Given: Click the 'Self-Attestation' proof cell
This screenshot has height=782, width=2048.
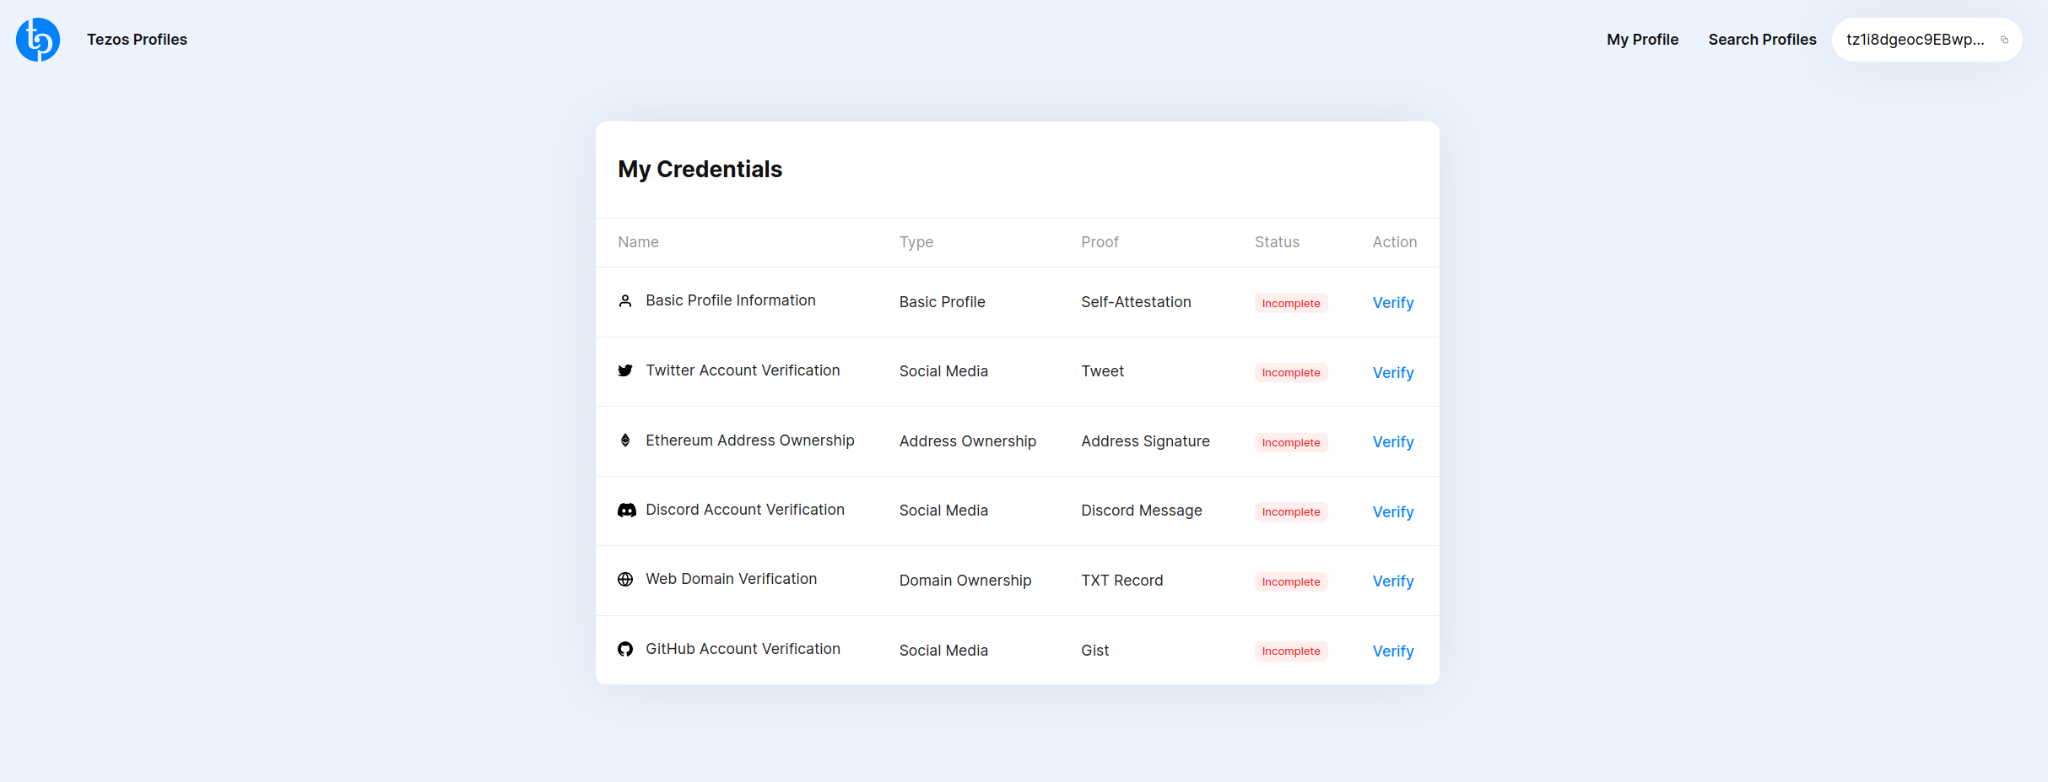Looking at the screenshot, I should [1136, 302].
